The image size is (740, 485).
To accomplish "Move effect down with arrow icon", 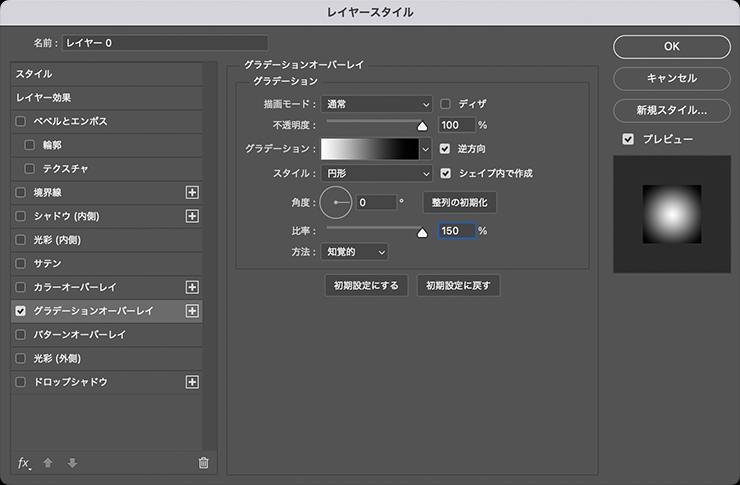I will [72, 463].
